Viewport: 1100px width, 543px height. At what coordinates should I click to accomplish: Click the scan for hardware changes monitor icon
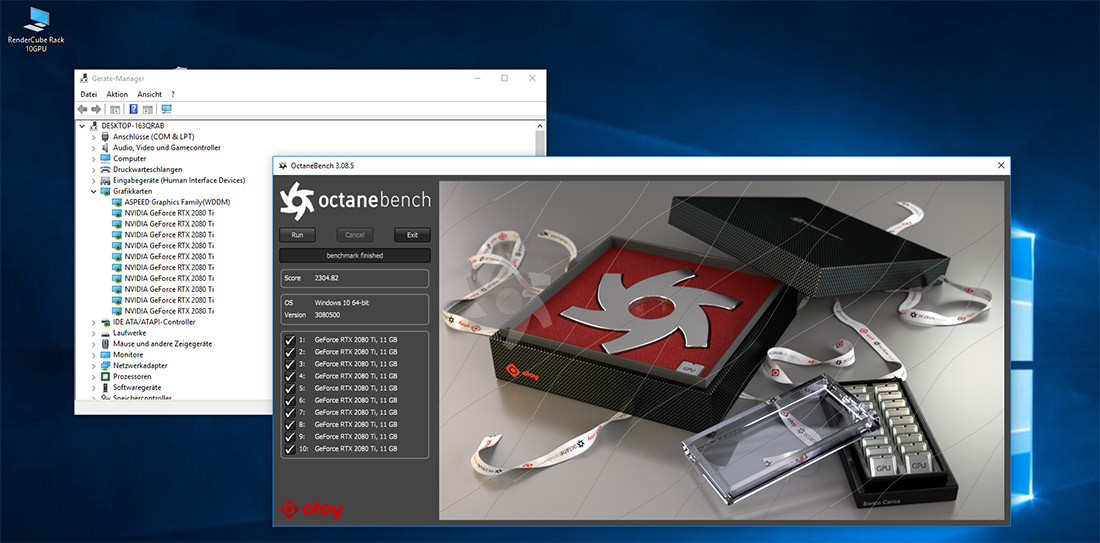166,109
